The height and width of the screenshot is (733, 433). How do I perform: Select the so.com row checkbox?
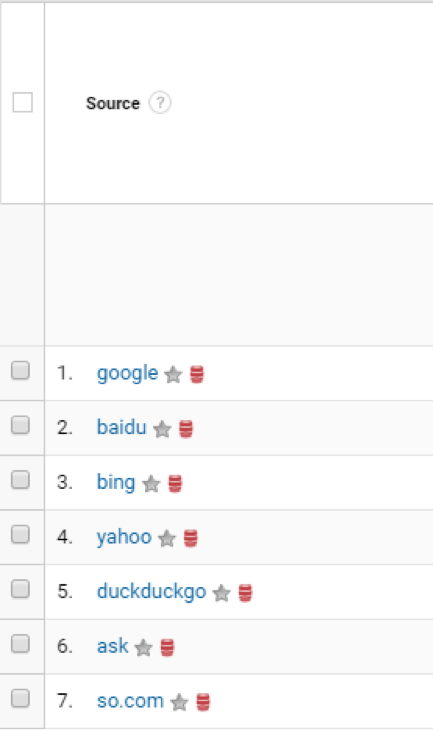click(21, 698)
